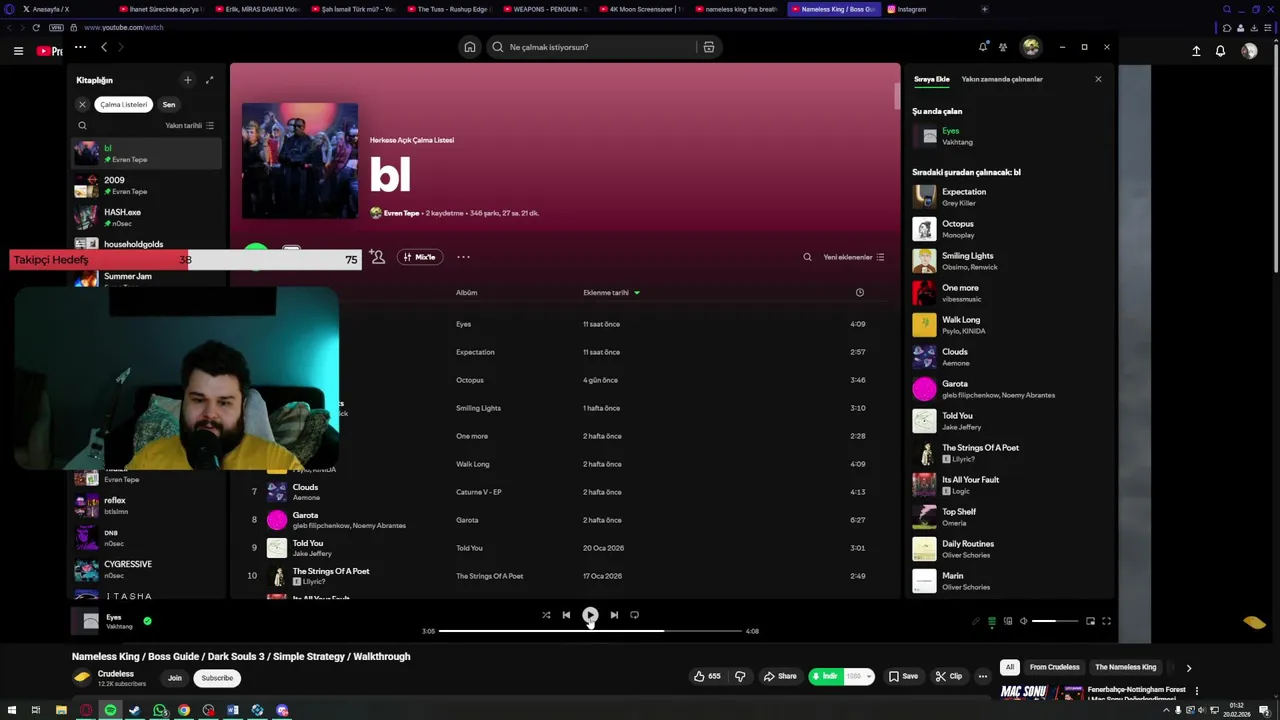Open the reflex playlist in library
The image size is (1280, 720).
[148, 506]
